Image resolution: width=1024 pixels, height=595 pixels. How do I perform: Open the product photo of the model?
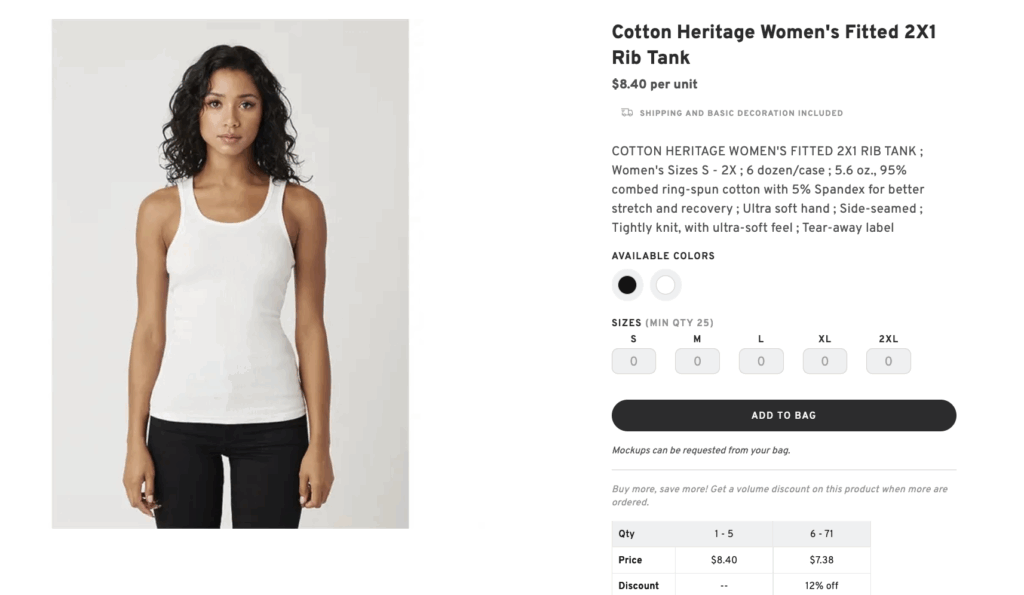click(x=228, y=272)
